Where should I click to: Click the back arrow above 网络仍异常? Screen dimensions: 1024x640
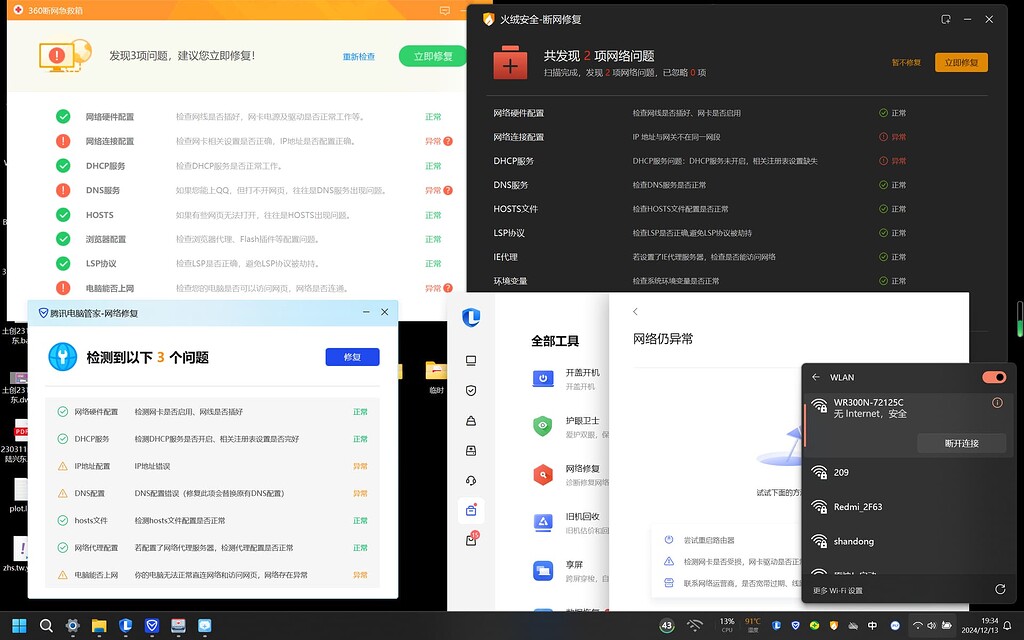635,312
